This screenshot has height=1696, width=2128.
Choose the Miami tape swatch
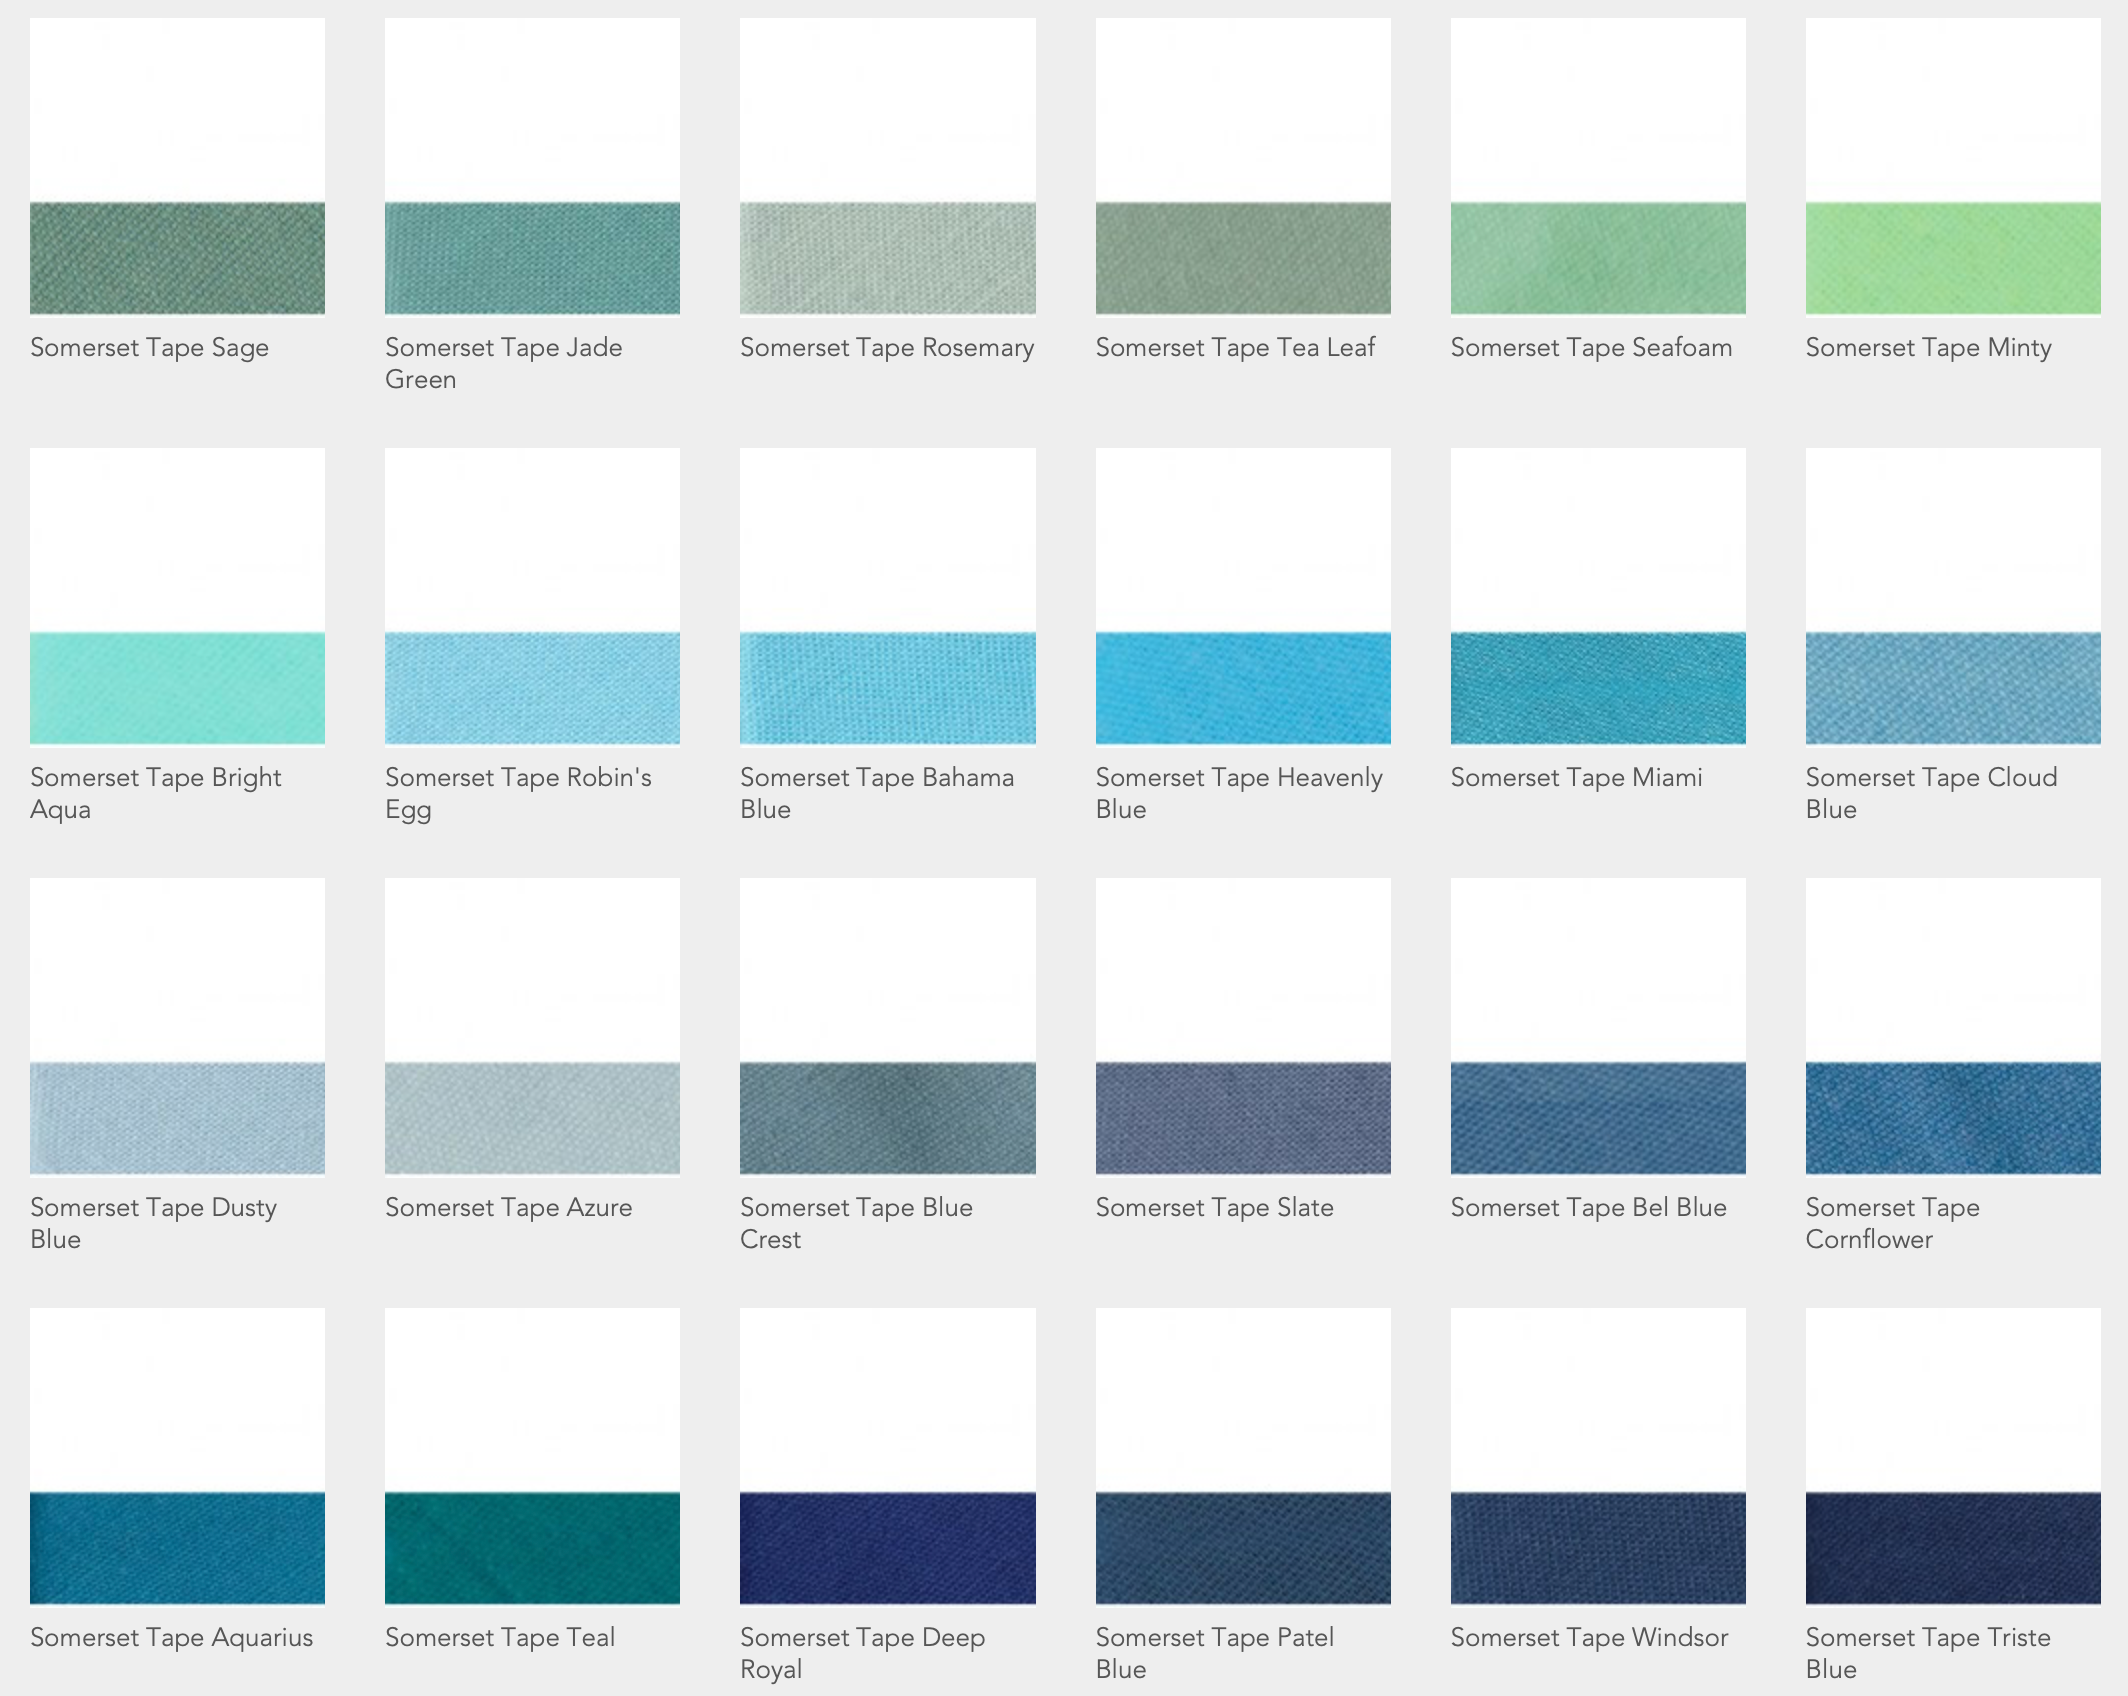click(x=1597, y=688)
